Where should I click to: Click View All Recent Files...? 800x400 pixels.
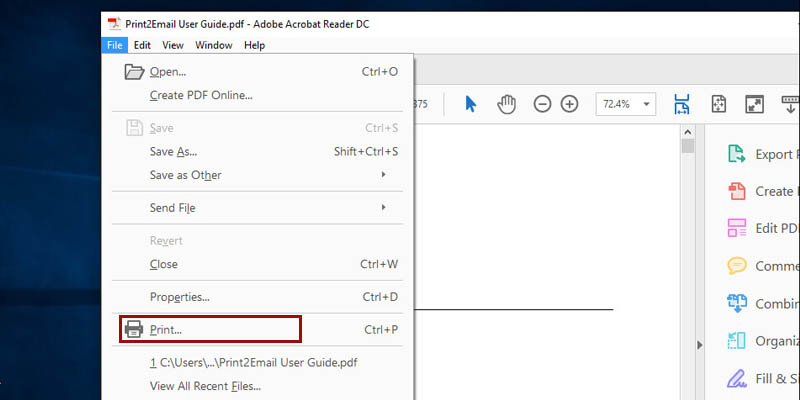tap(205, 386)
